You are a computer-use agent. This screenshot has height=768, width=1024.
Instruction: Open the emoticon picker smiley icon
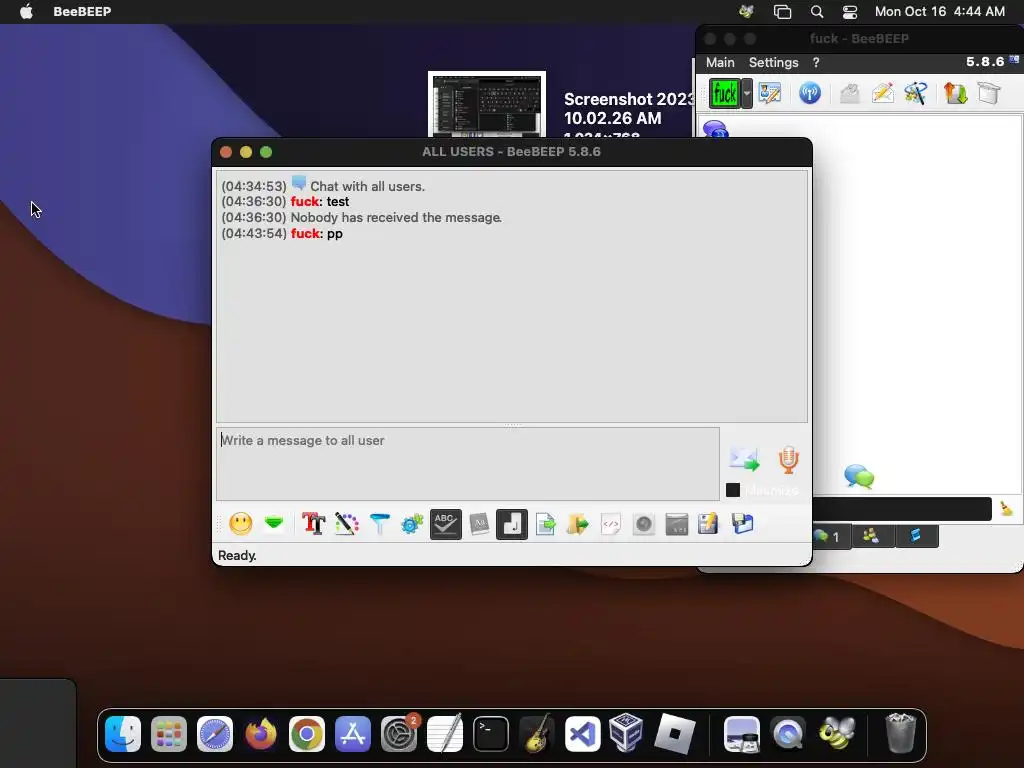tap(240, 524)
